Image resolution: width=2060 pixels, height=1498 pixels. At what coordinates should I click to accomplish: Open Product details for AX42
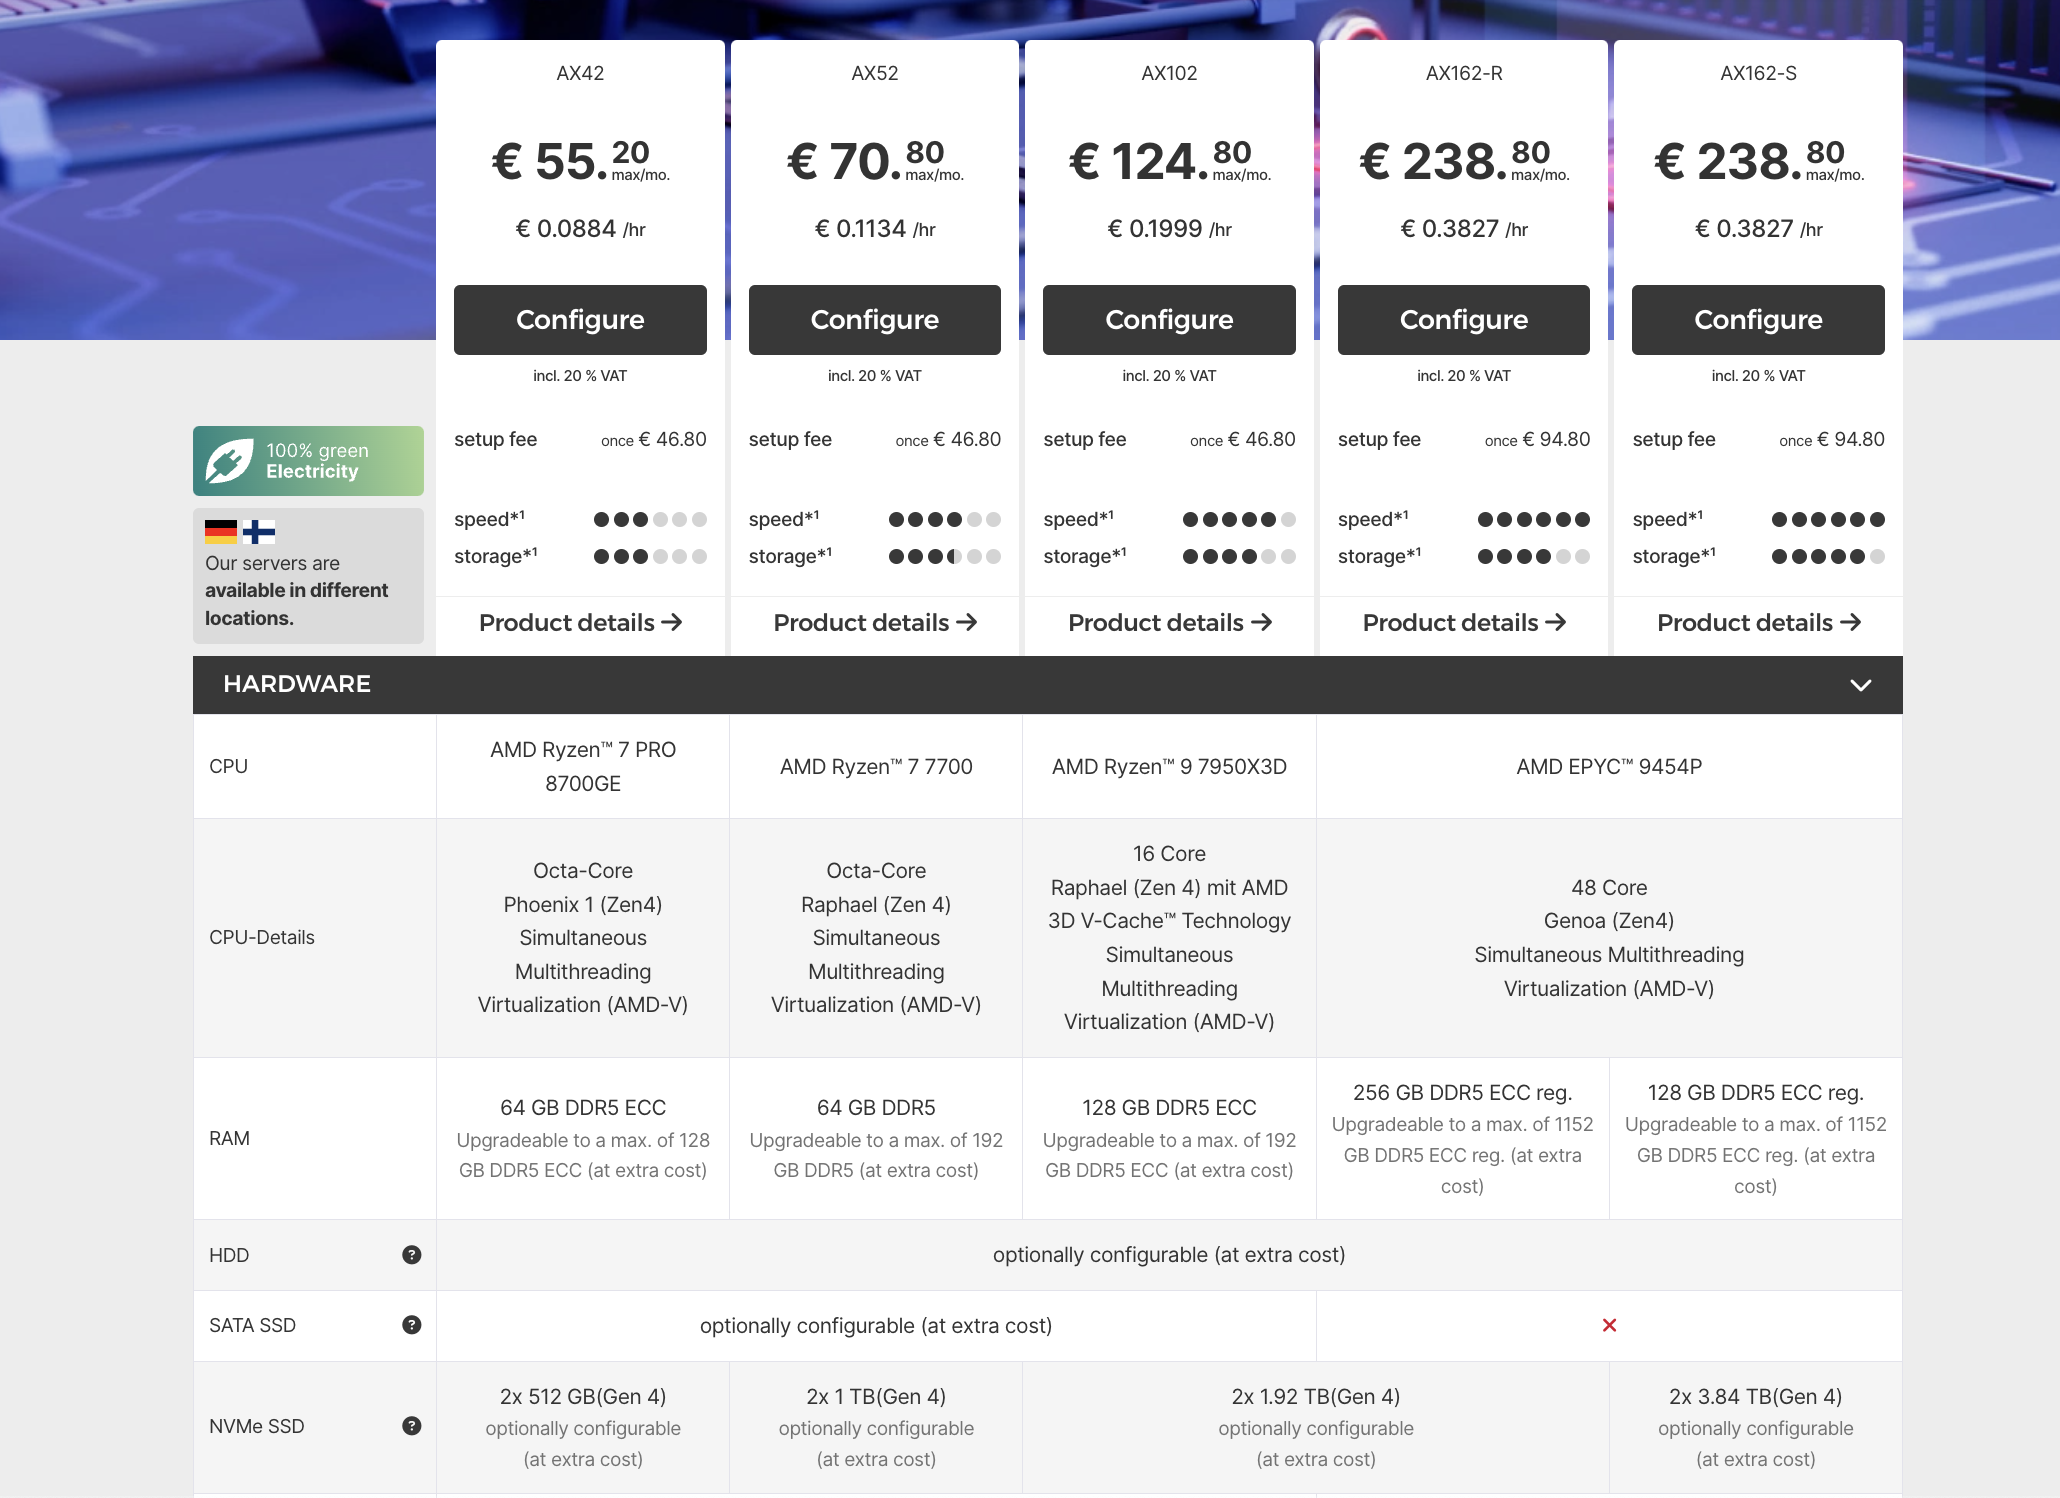[580, 623]
